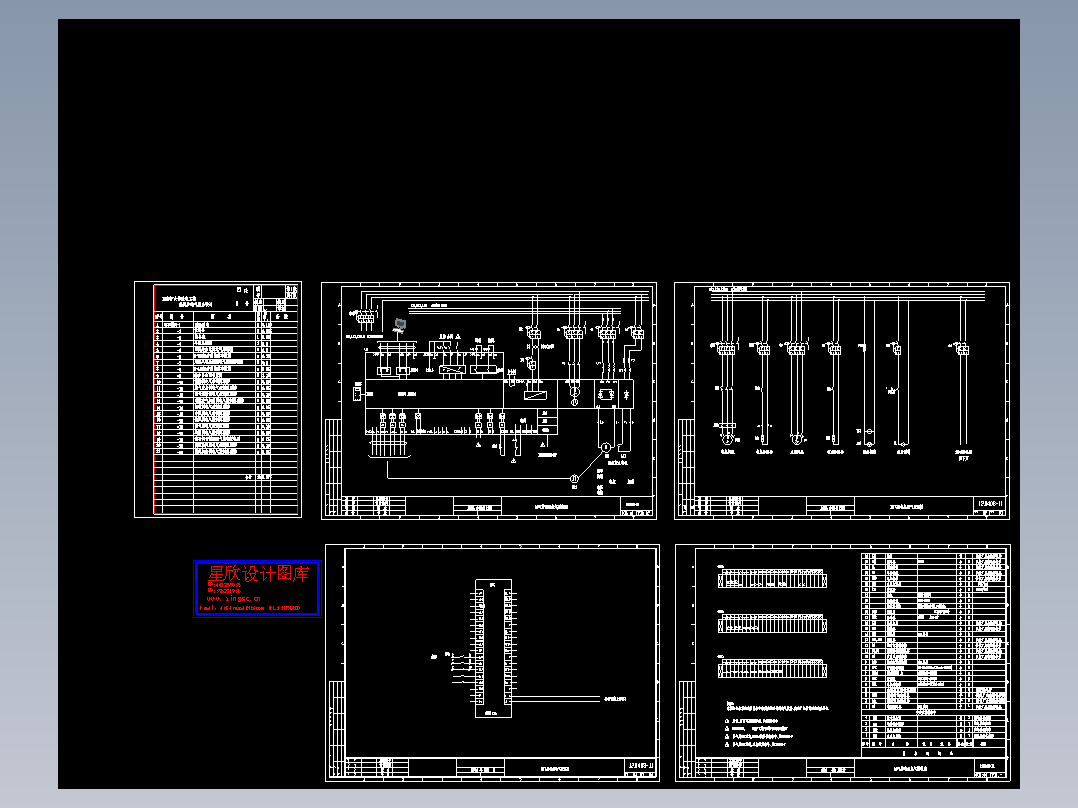This screenshot has width=1078, height=808.
Task: Select the red-bordered drawing index table sheet
Action: (218, 399)
